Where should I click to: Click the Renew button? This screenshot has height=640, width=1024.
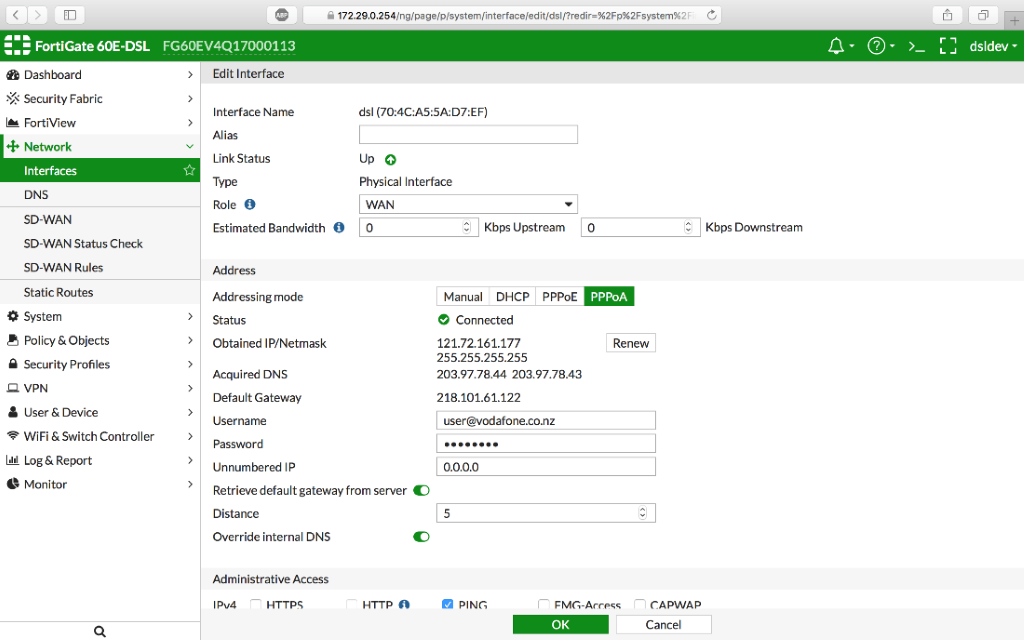(631, 343)
